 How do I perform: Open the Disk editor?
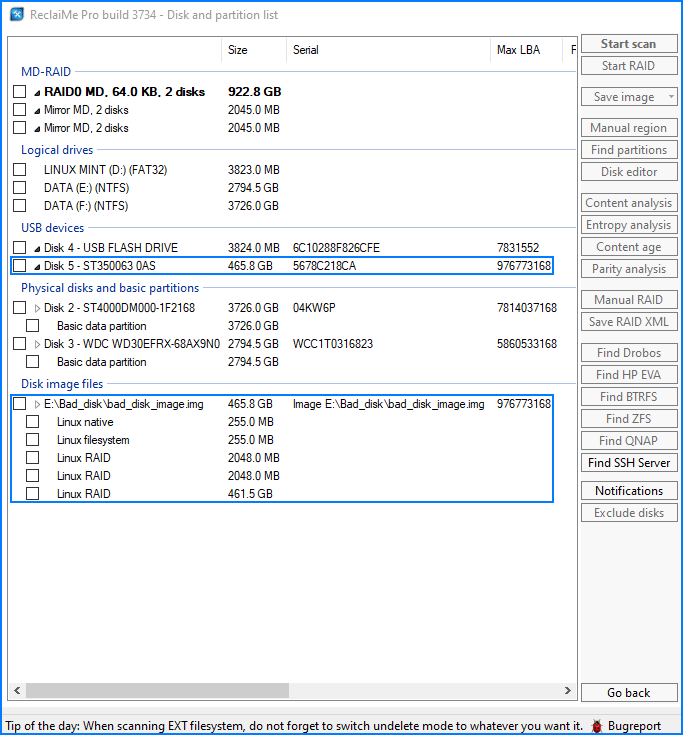pos(629,172)
